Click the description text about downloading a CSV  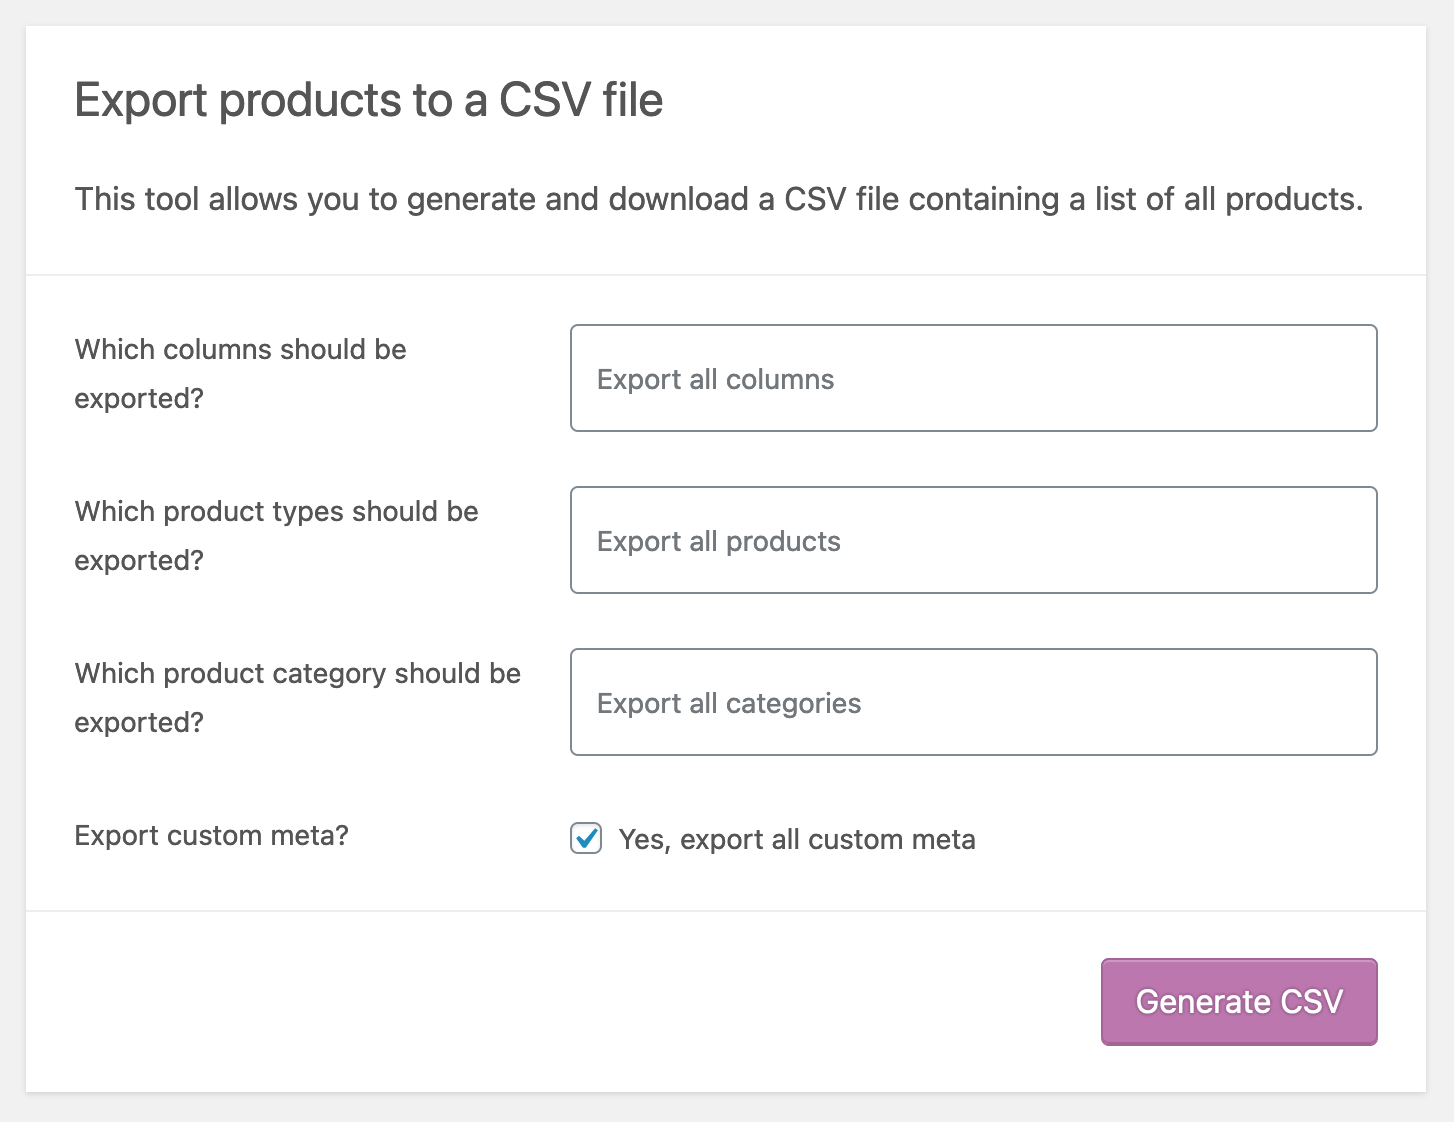(x=718, y=199)
